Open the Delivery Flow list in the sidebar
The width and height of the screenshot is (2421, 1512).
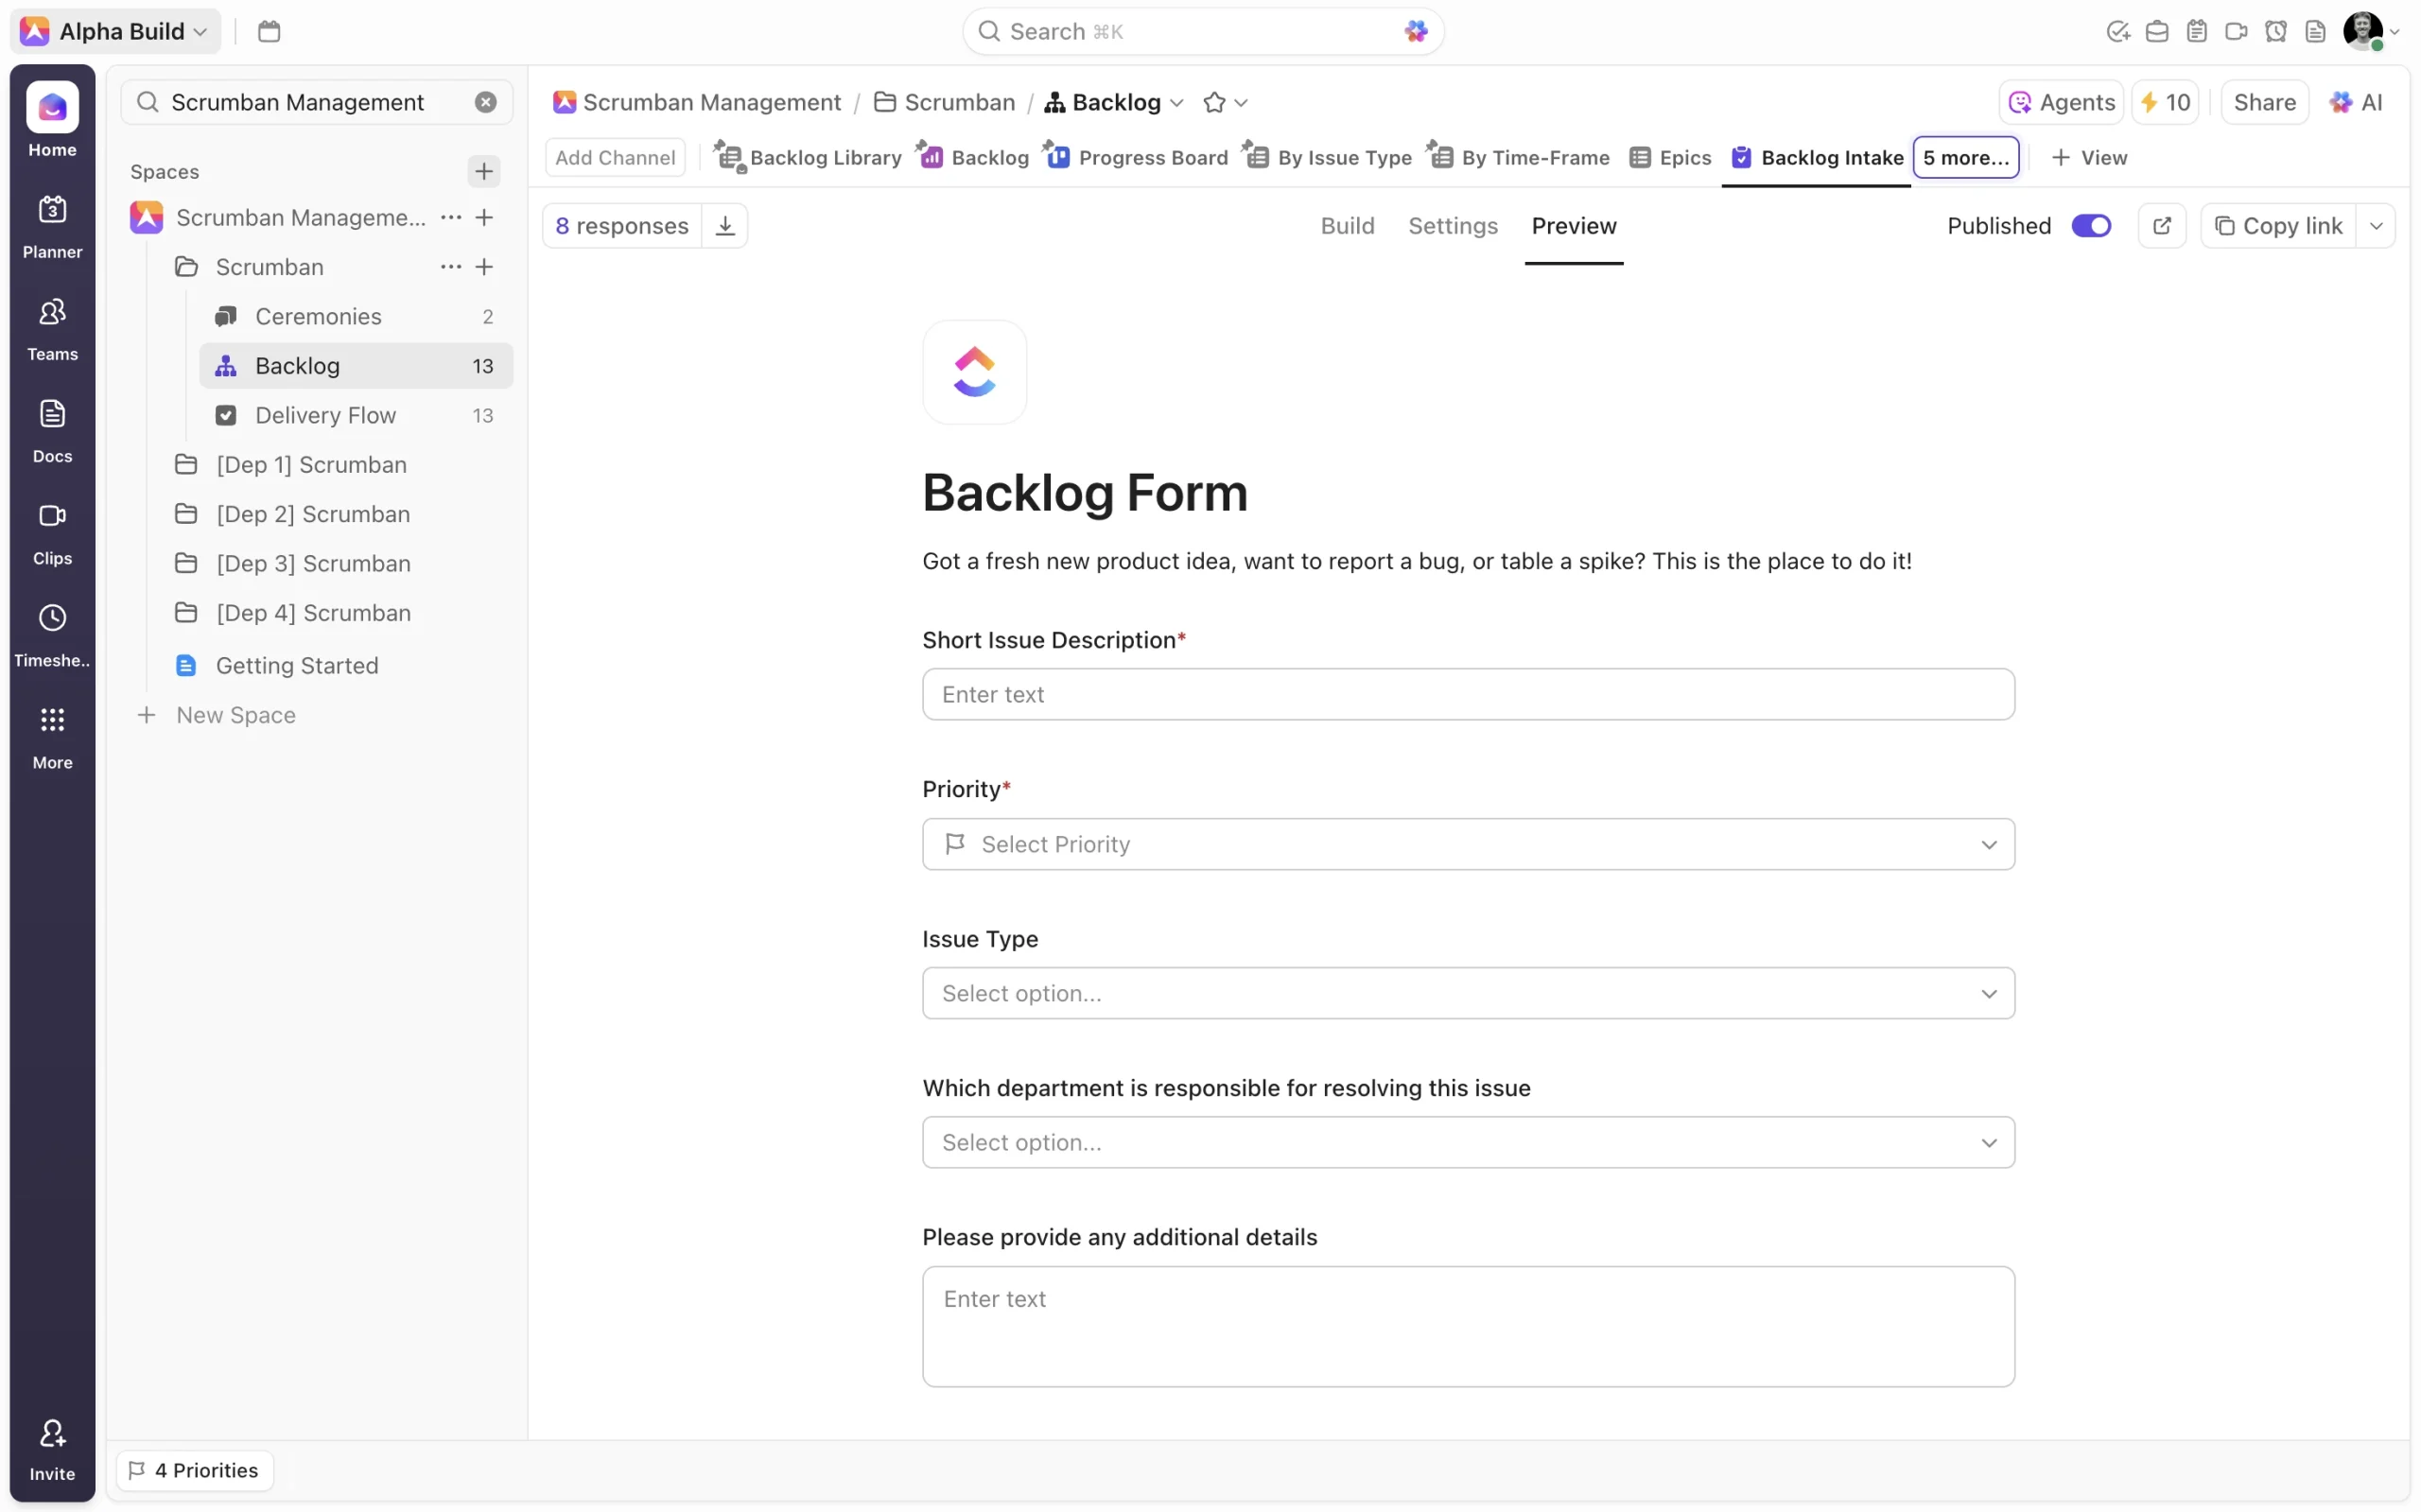tap(325, 415)
